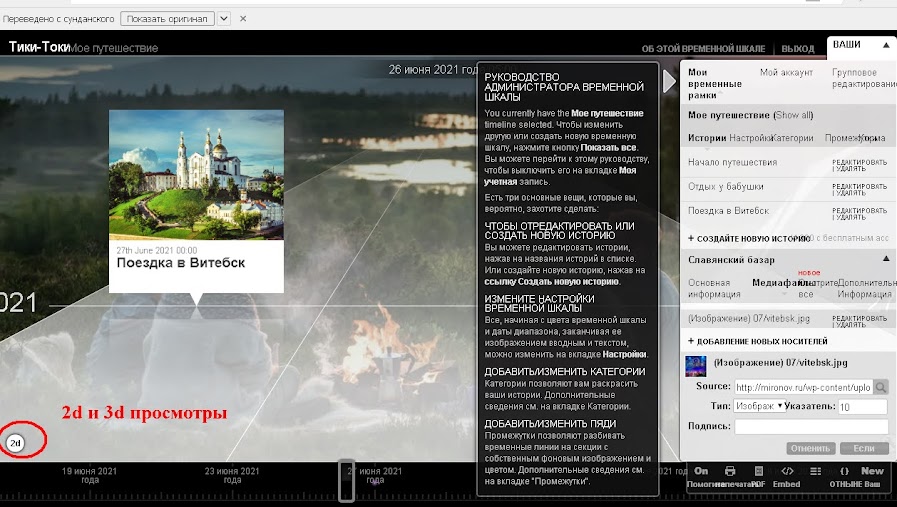Image resolution: width=897 pixels, height=507 pixels.
Task: Click the Поездка в Витебск card title
Action: pos(181,263)
